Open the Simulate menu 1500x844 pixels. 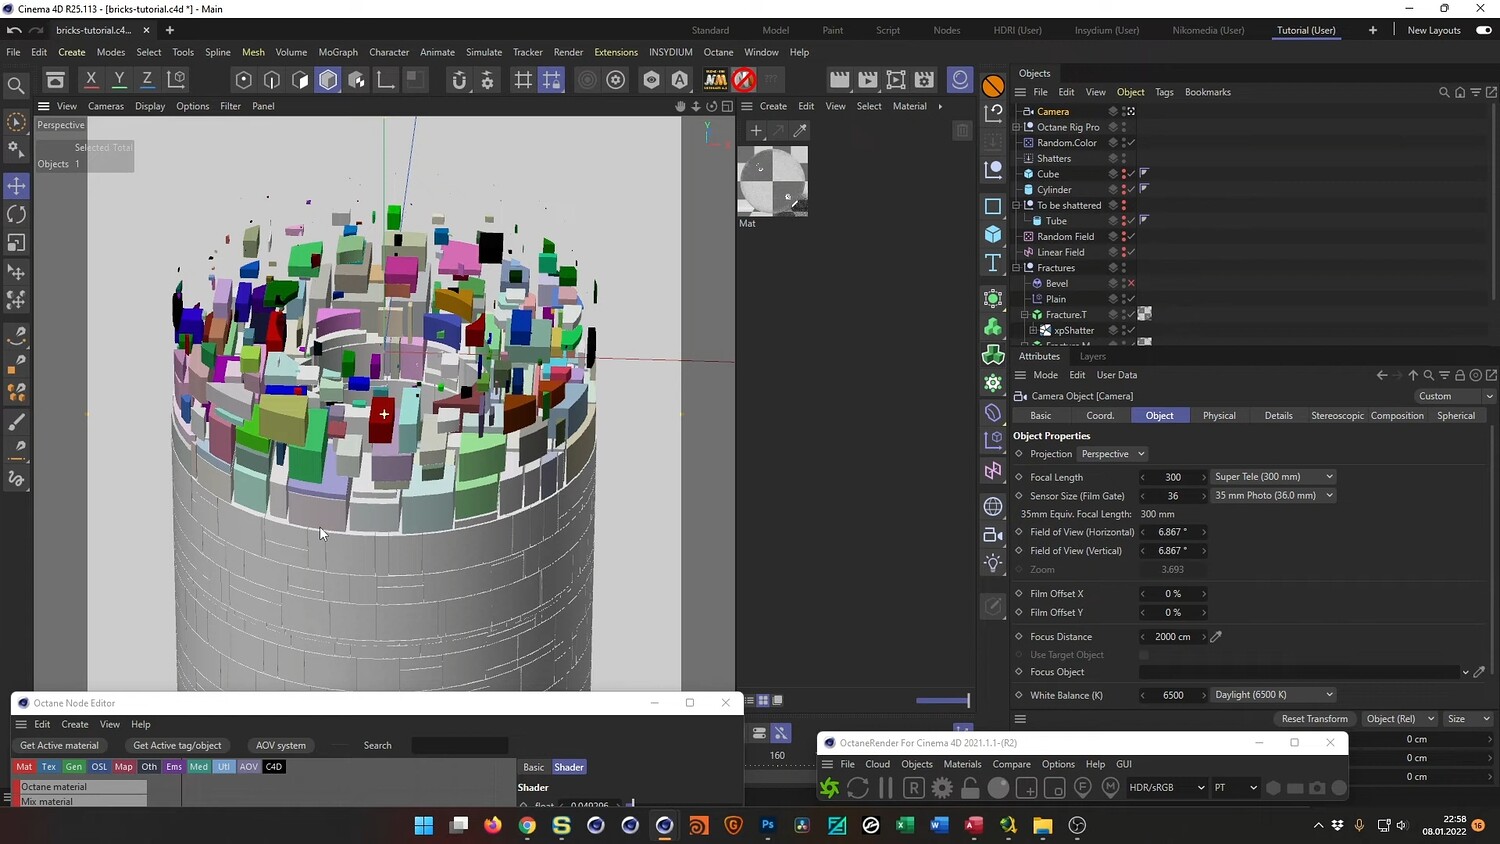tap(484, 52)
